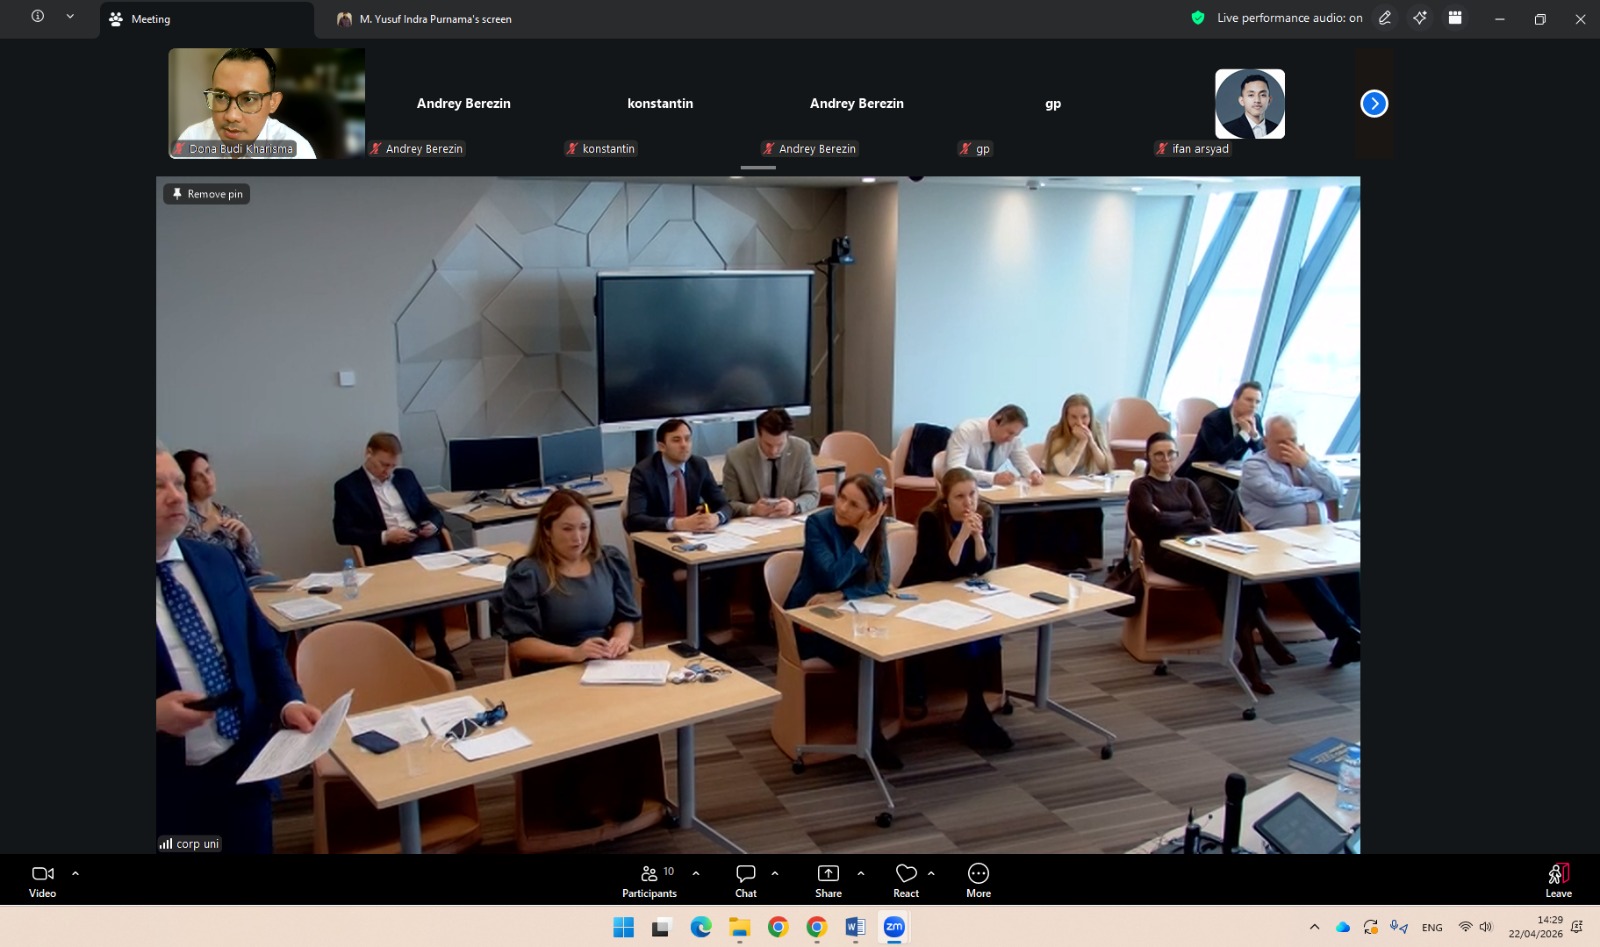
Task: Switch to M. Yusuf Indra Purnama's screen tab
Action: pos(435,19)
